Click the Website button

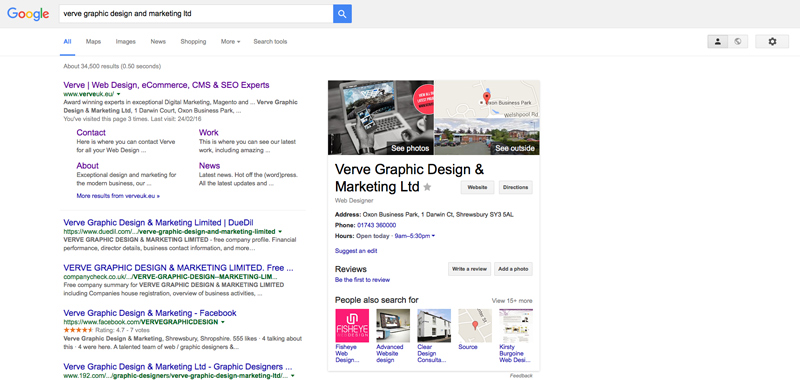(x=478, y=187)
